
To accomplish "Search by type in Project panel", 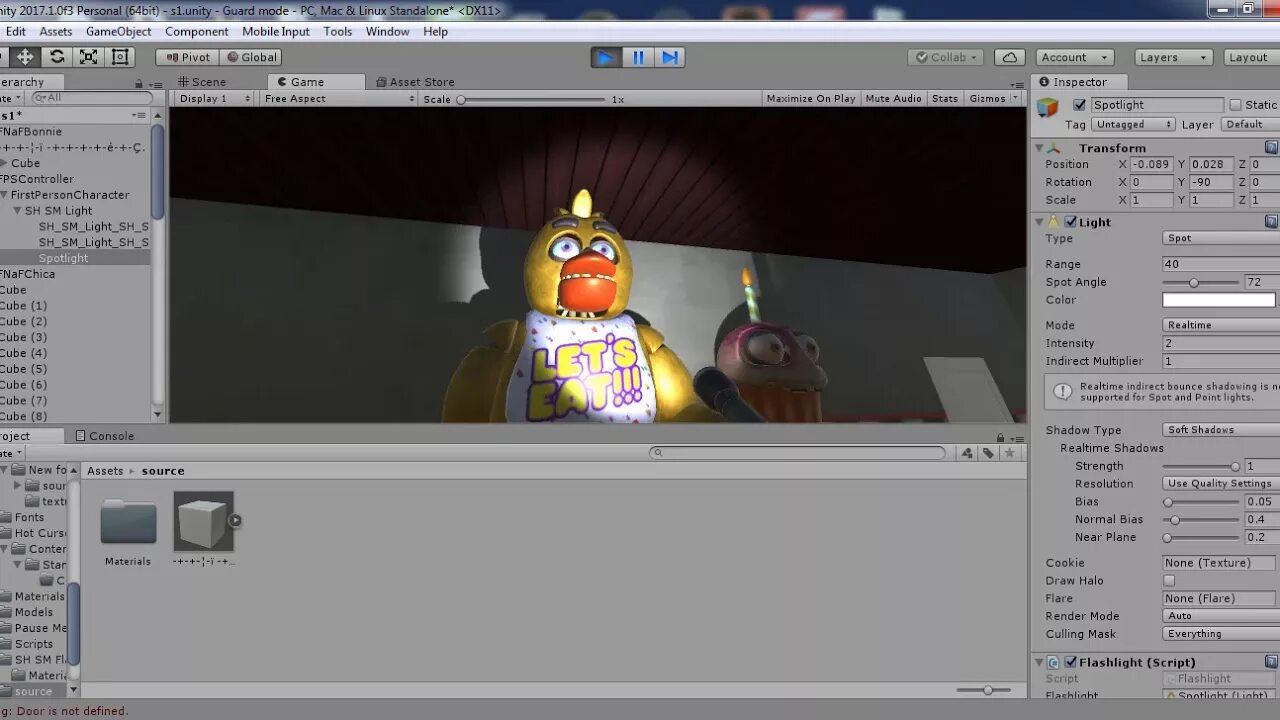I will (x=967, y=453).
